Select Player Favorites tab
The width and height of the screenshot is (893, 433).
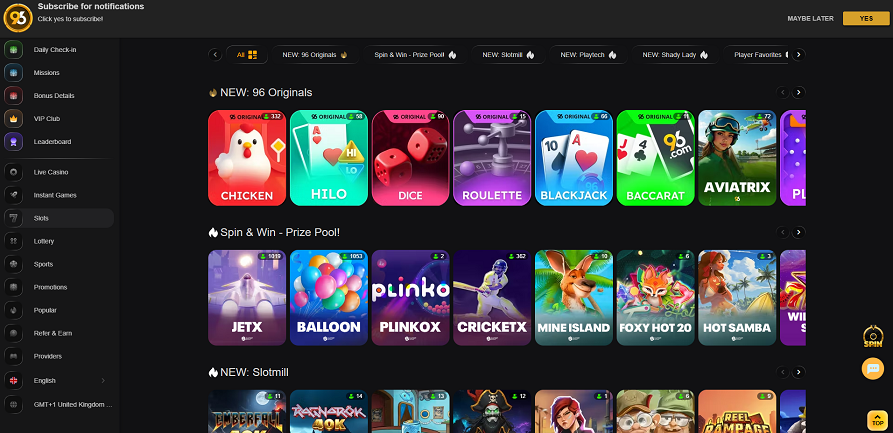point(756,55)
